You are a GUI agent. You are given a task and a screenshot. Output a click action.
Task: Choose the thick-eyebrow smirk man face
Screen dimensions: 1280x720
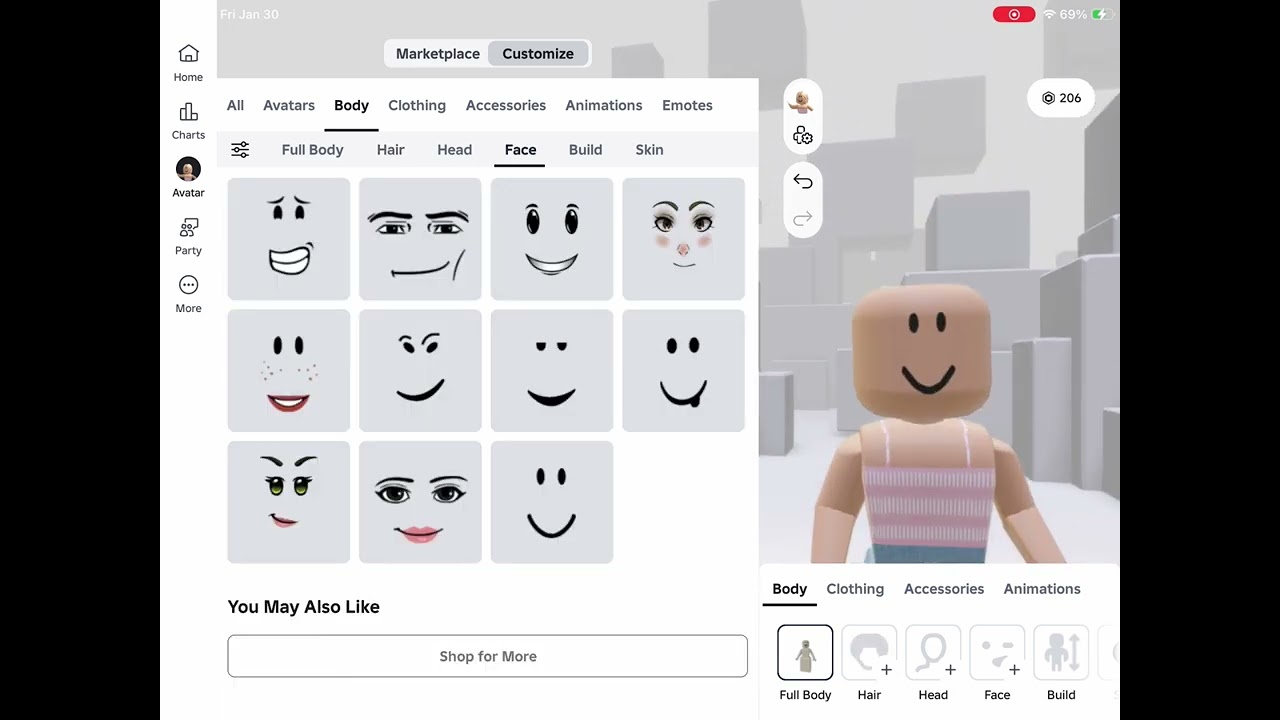point(420,239)
